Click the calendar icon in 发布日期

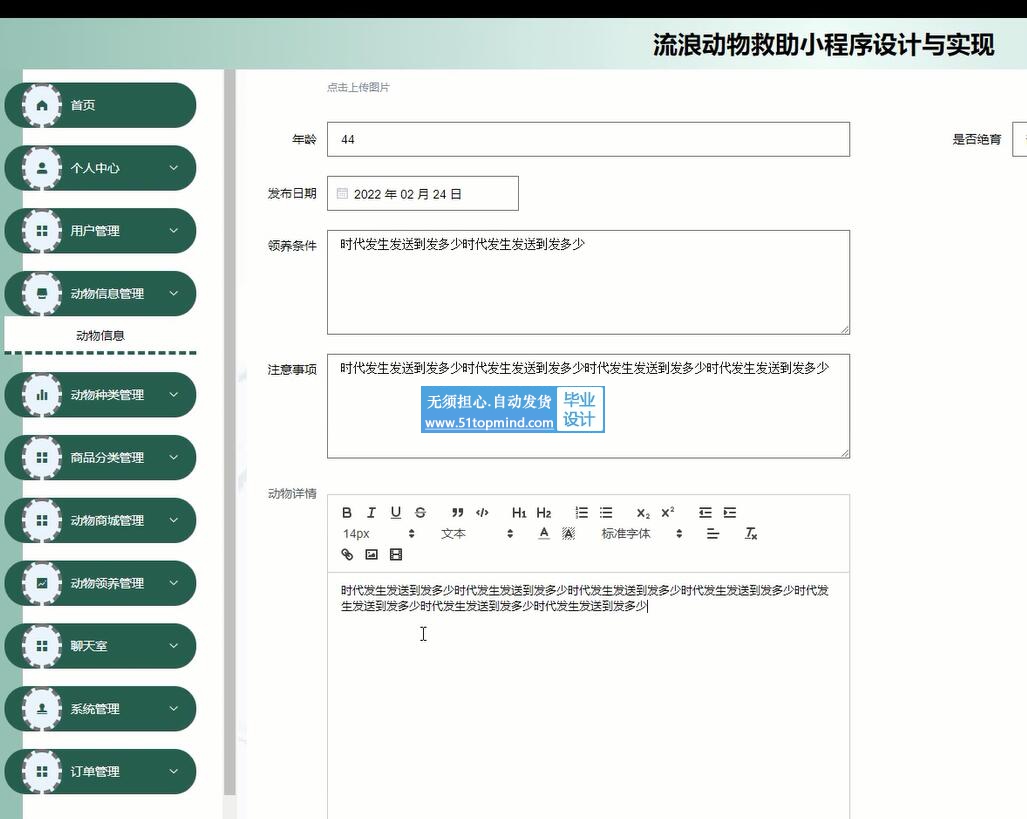(x=342, y=193)
